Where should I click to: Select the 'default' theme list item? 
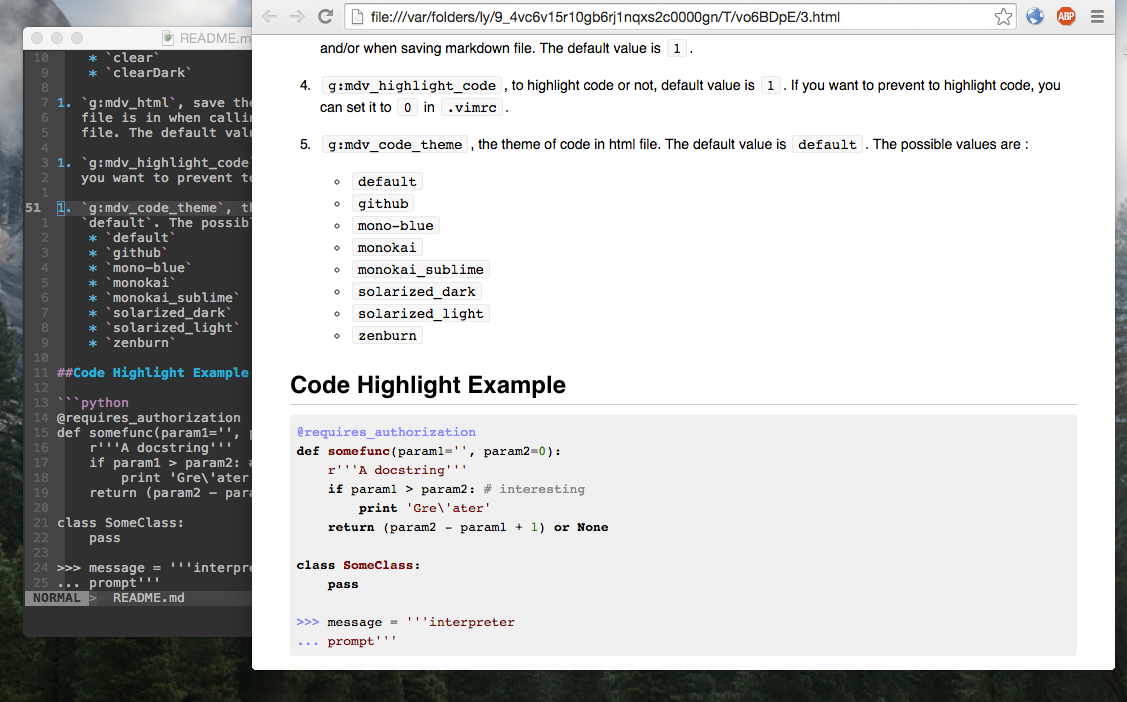pyautogui.click(x=387, y=182)
